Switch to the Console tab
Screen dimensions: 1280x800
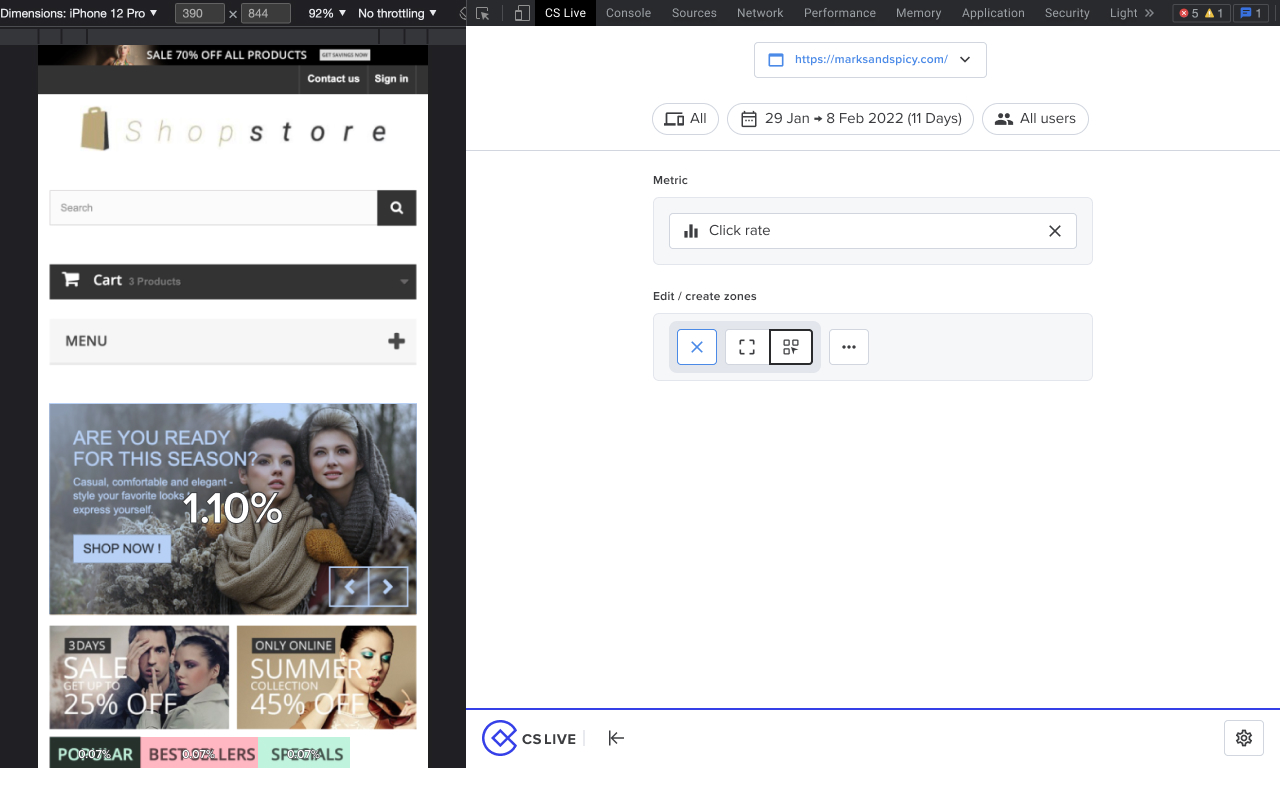click(x=628, y=13)
